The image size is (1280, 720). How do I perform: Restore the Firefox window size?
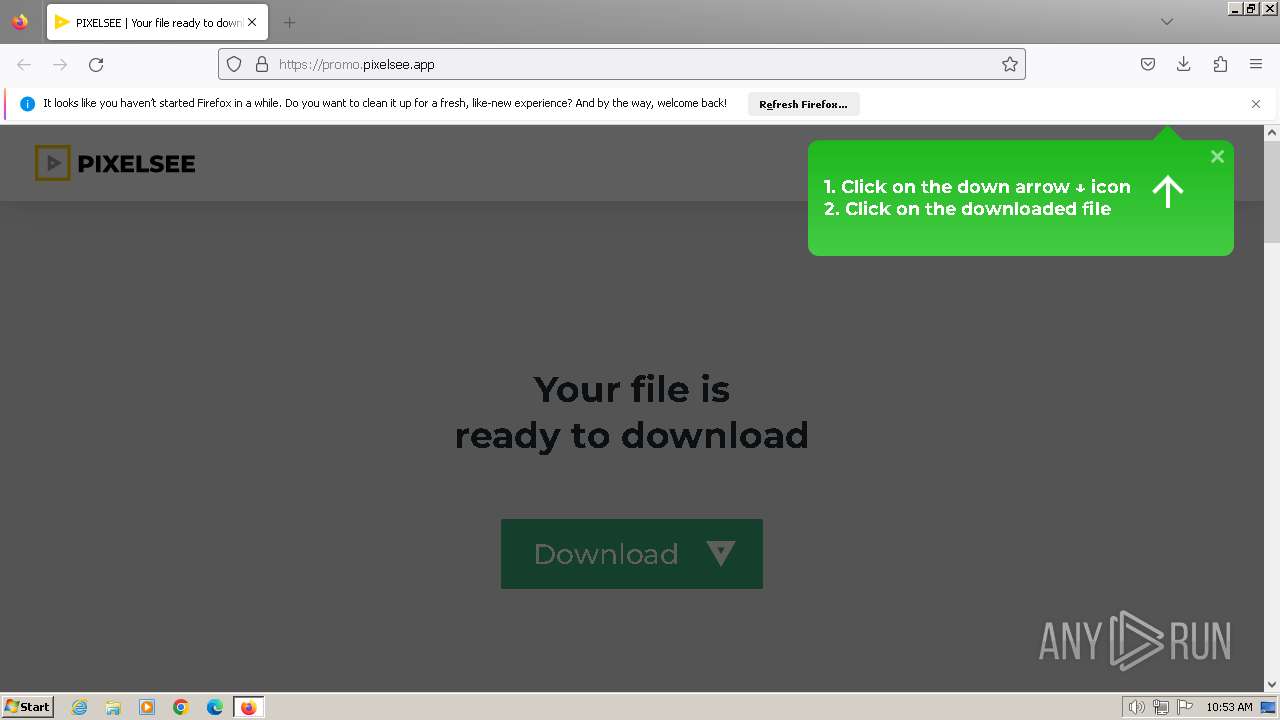point(1251,8)
